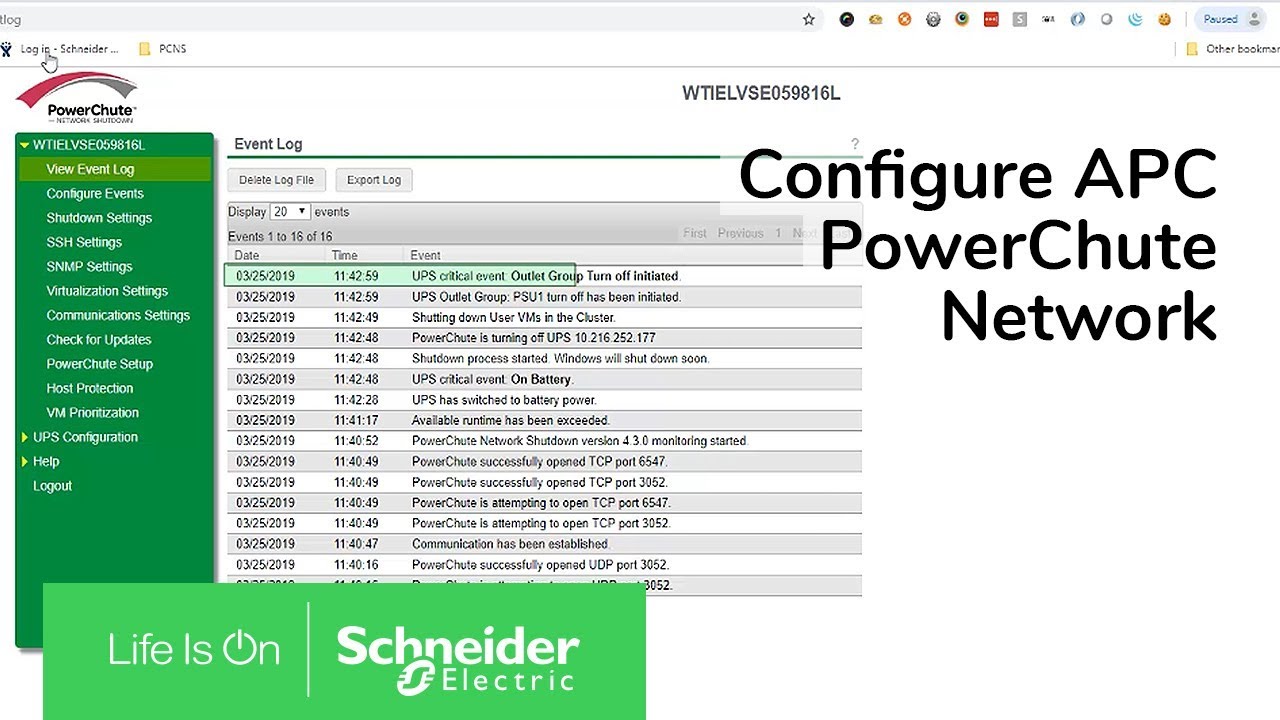
Task: Click Logout in the sidebar
Action: point(52,486)
